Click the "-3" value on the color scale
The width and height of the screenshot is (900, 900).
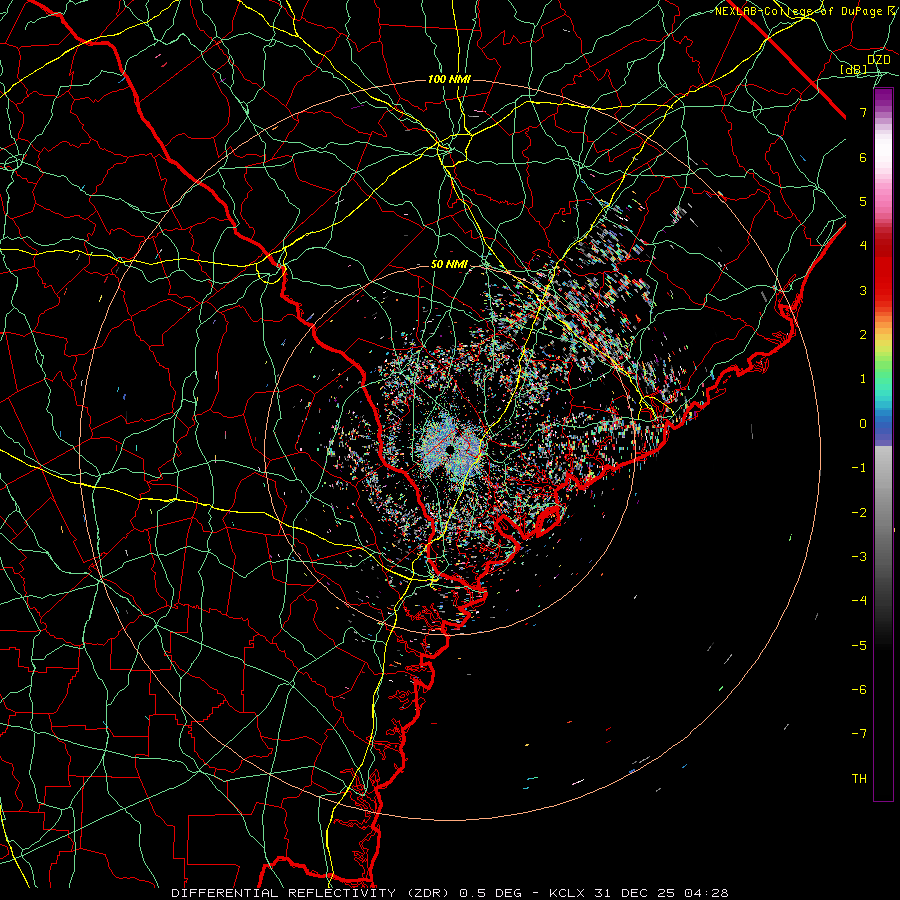pyautogui.click(x=859, y=557)
